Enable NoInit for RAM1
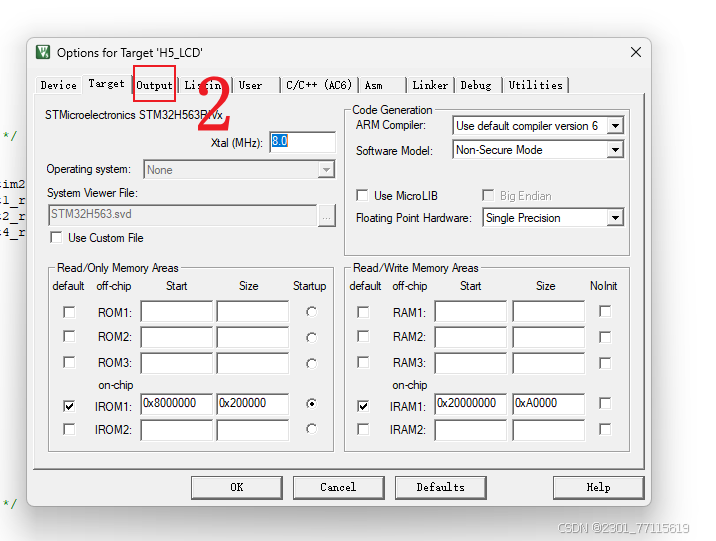716x541 pixels. [605, 311]
